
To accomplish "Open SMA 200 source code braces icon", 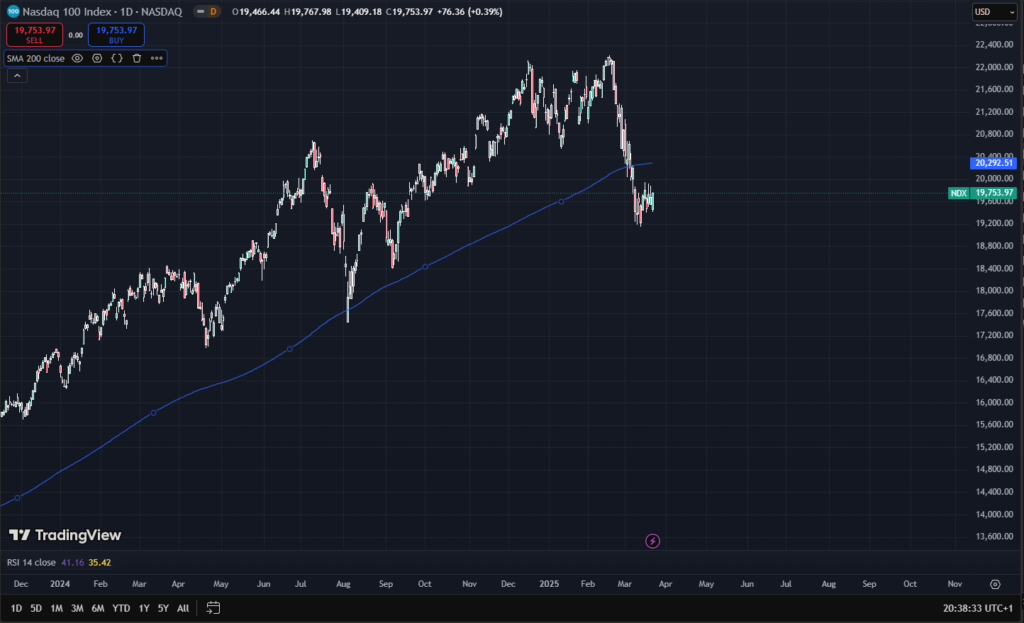I will [117, 58].
